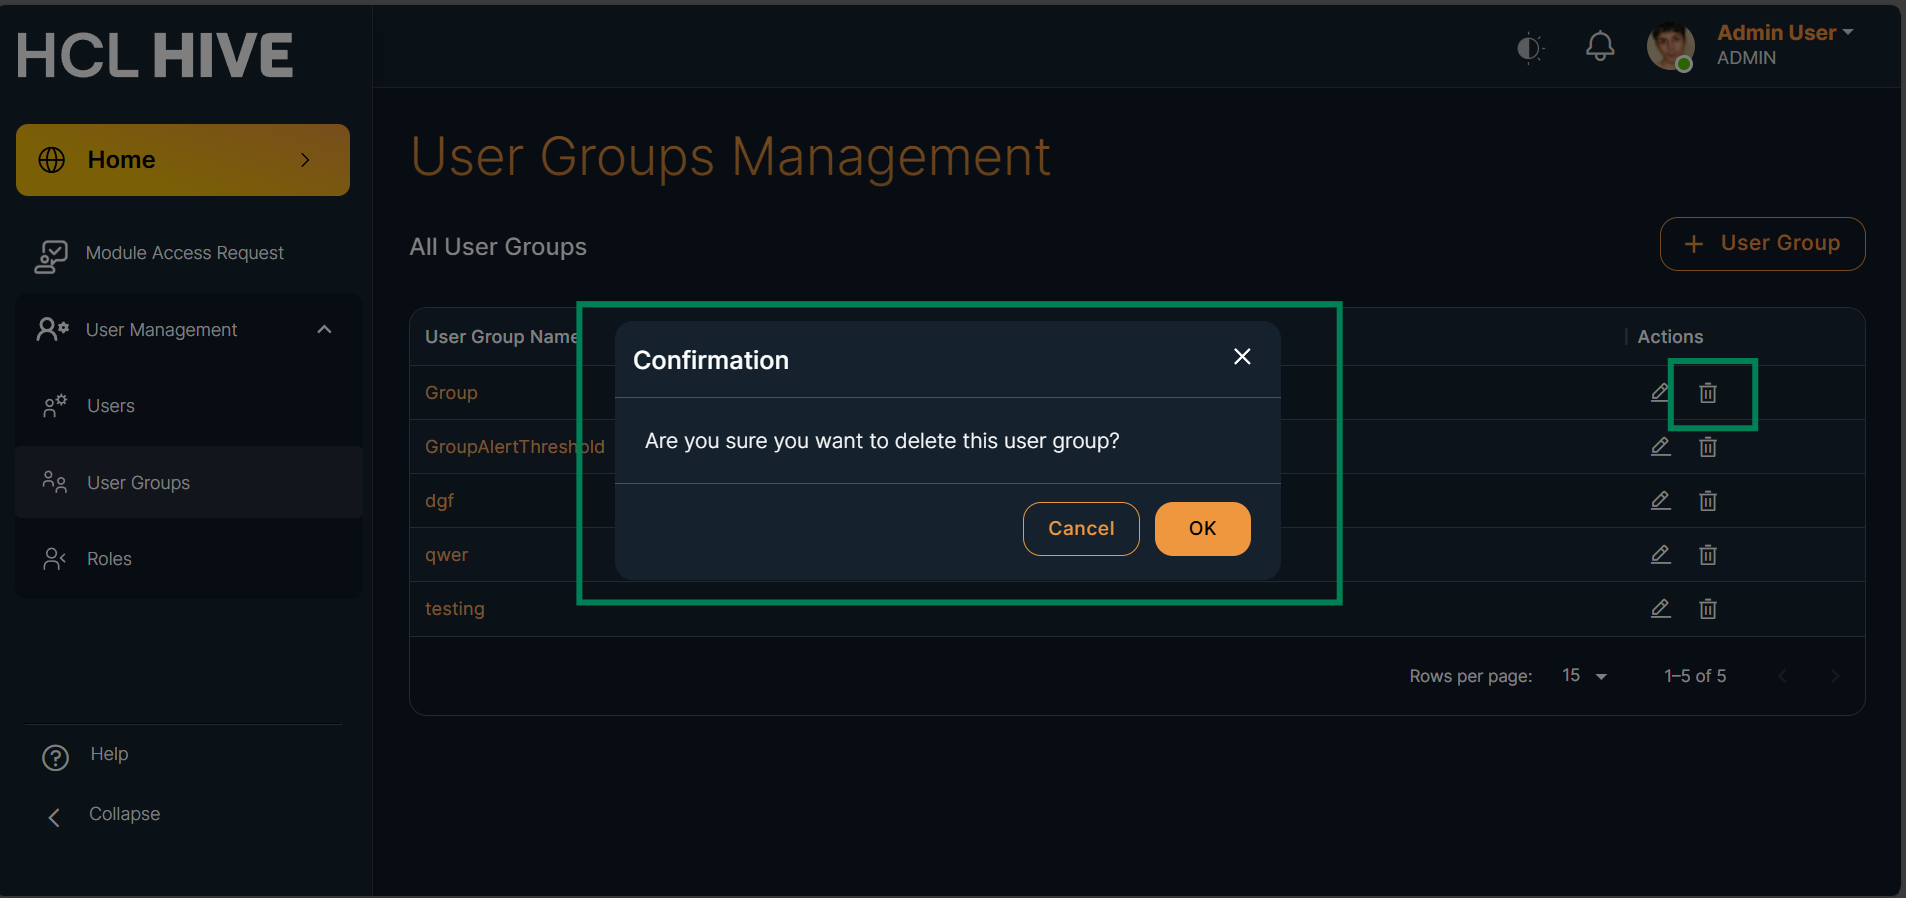Image resolution: width=1906 pixels, height=898 pixels.
Task: Edit the GroupAlertThreshold row
Action: point(1660,447)
